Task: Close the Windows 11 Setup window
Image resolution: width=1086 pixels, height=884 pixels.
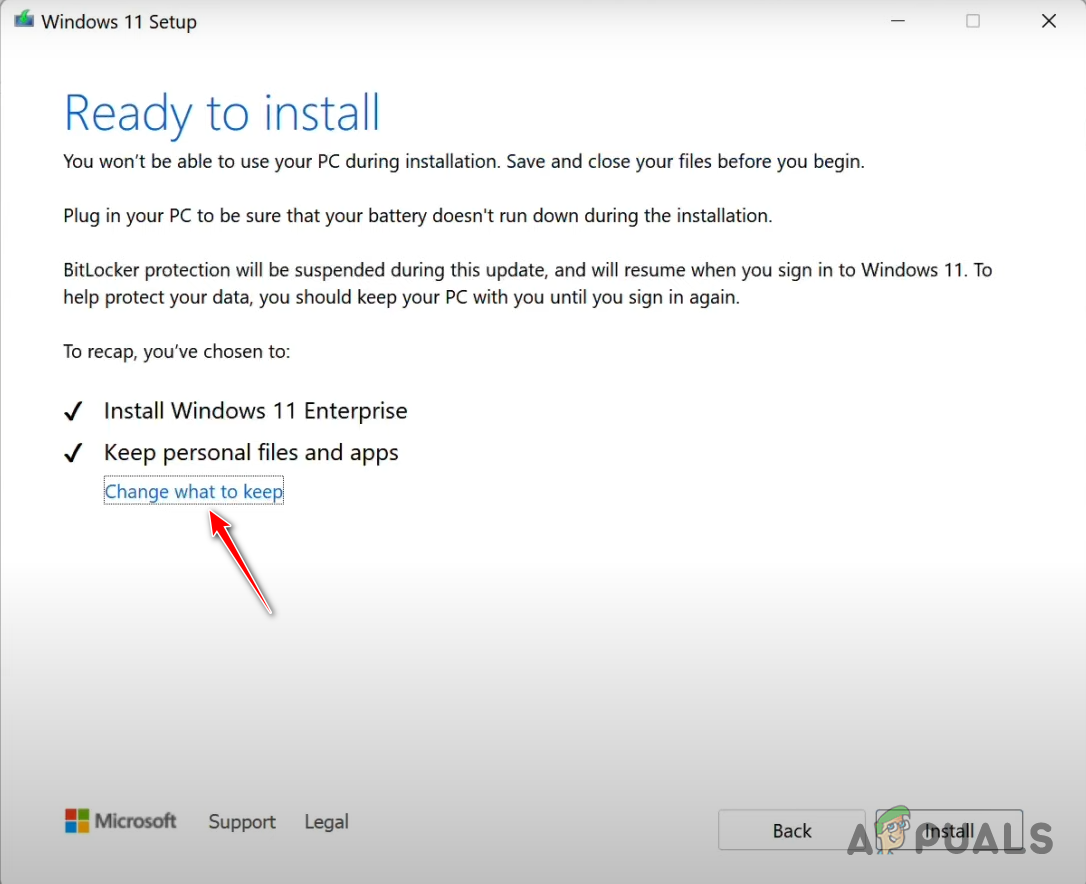Action: point(1049,21)
